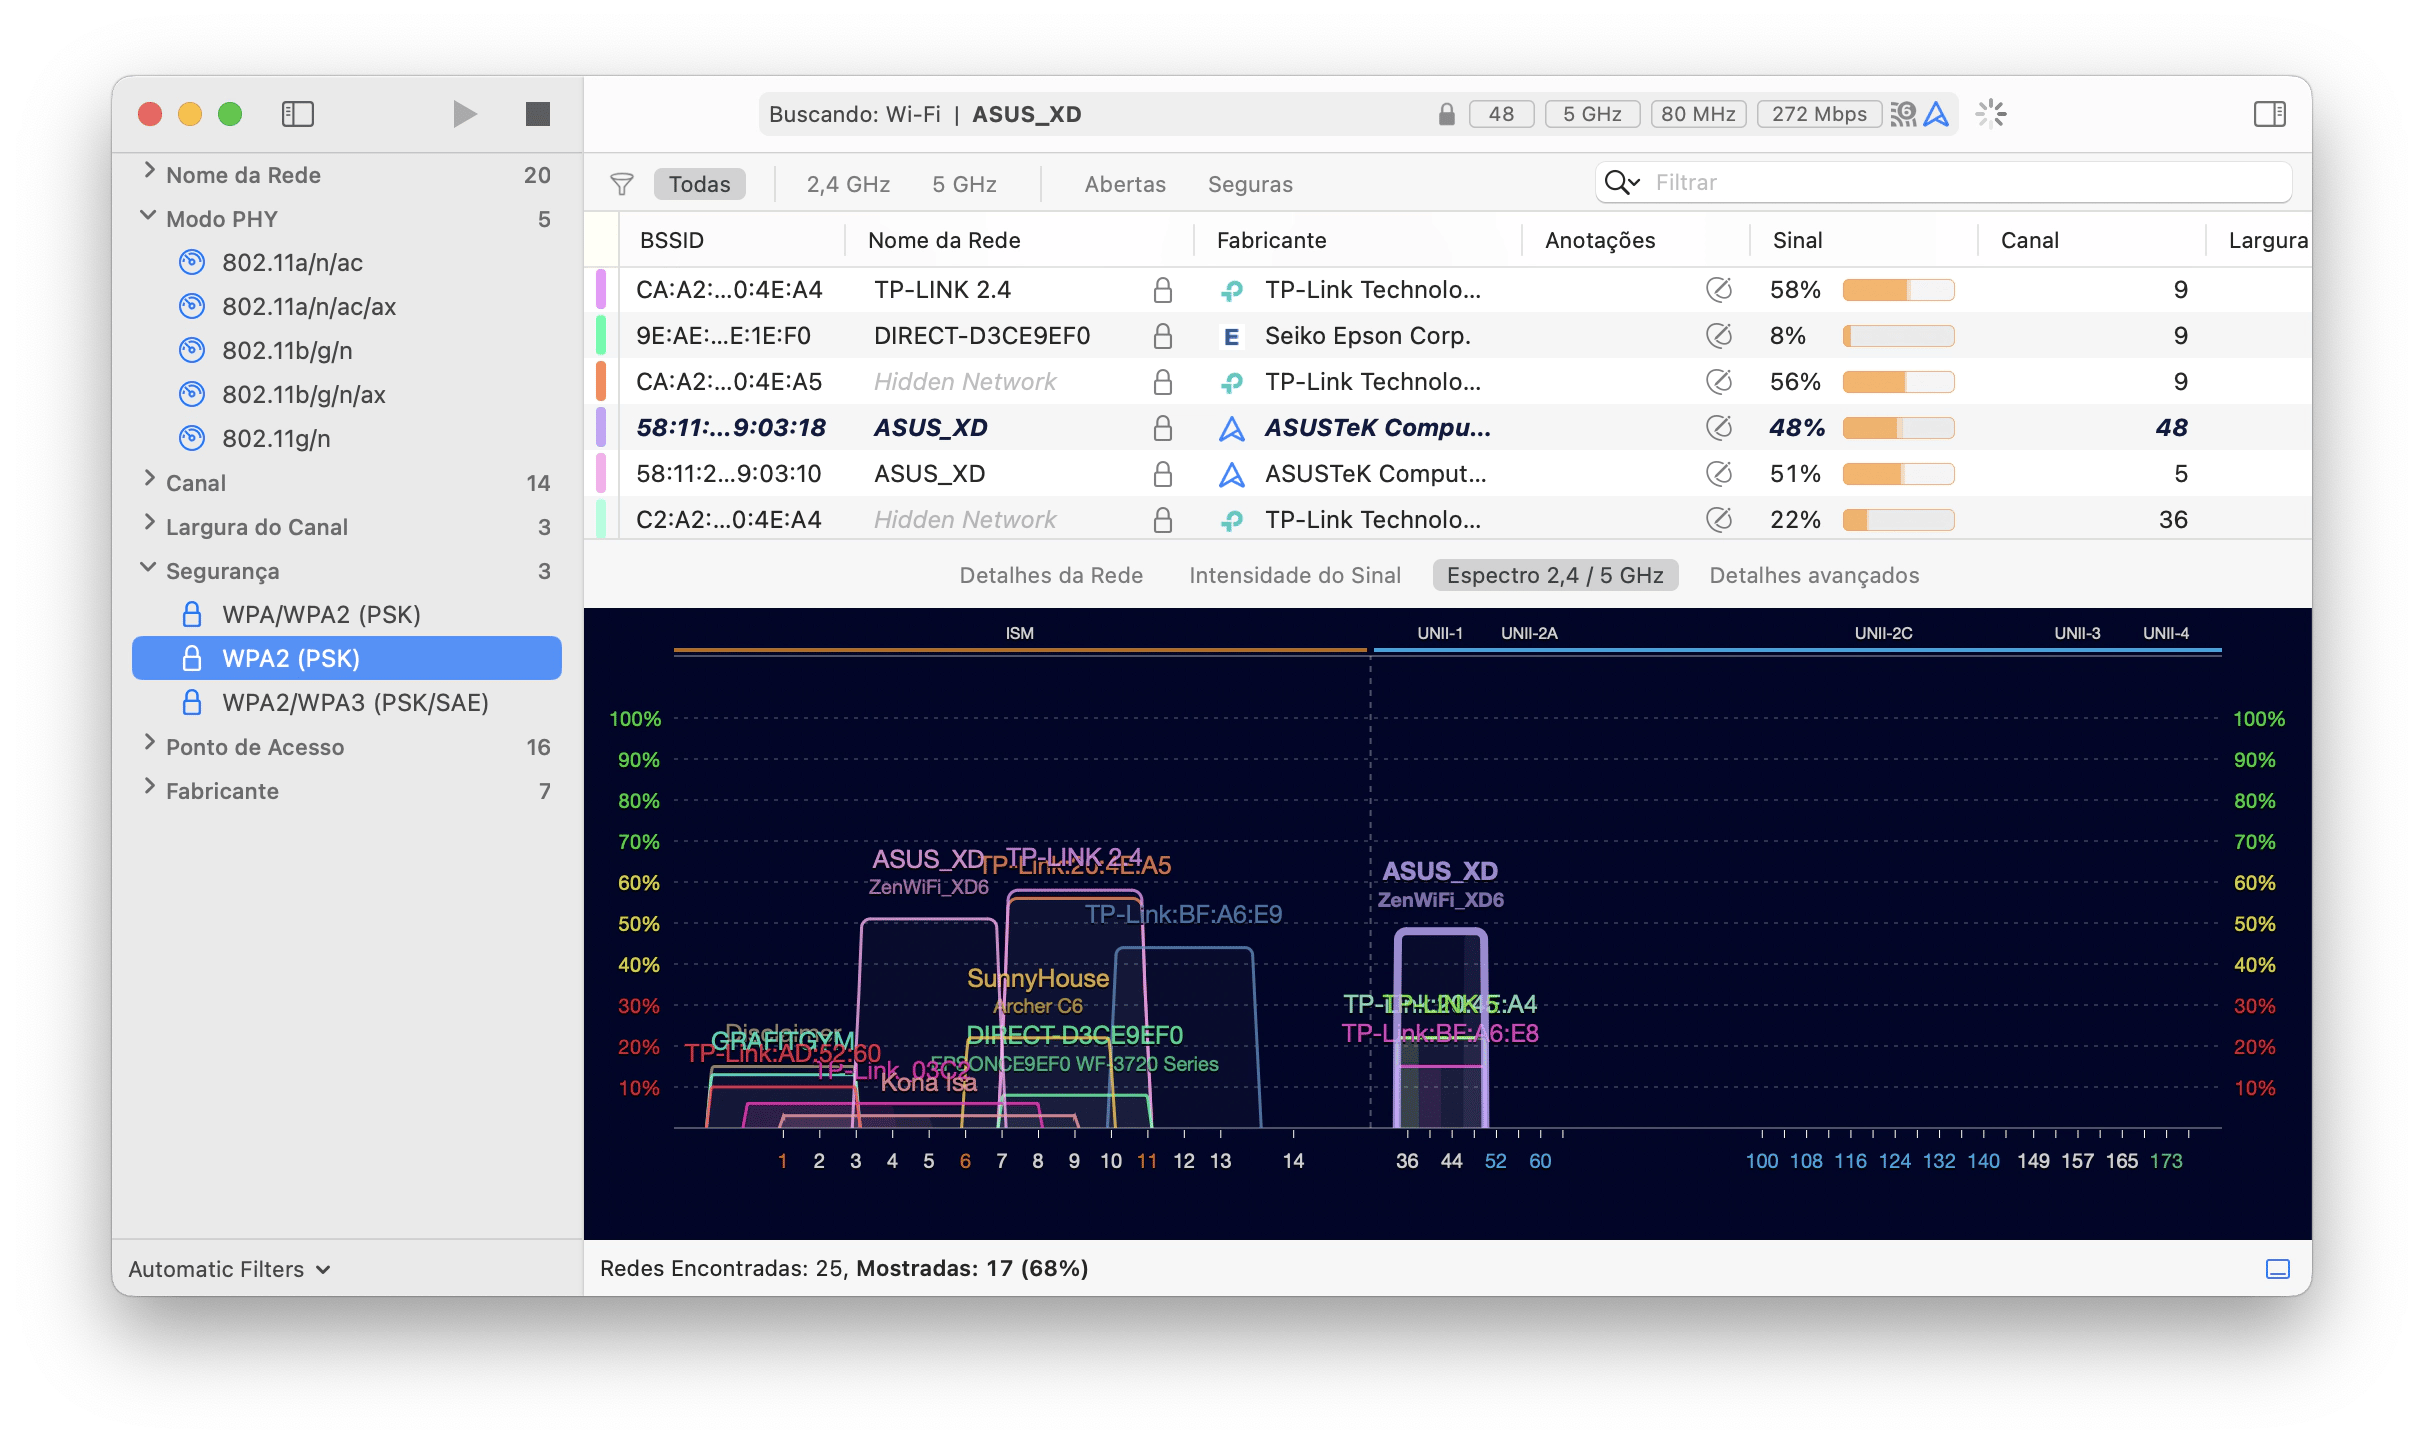
Task: Select channel 149 marker on spectrum
Action: [x=2033, y=1161]
